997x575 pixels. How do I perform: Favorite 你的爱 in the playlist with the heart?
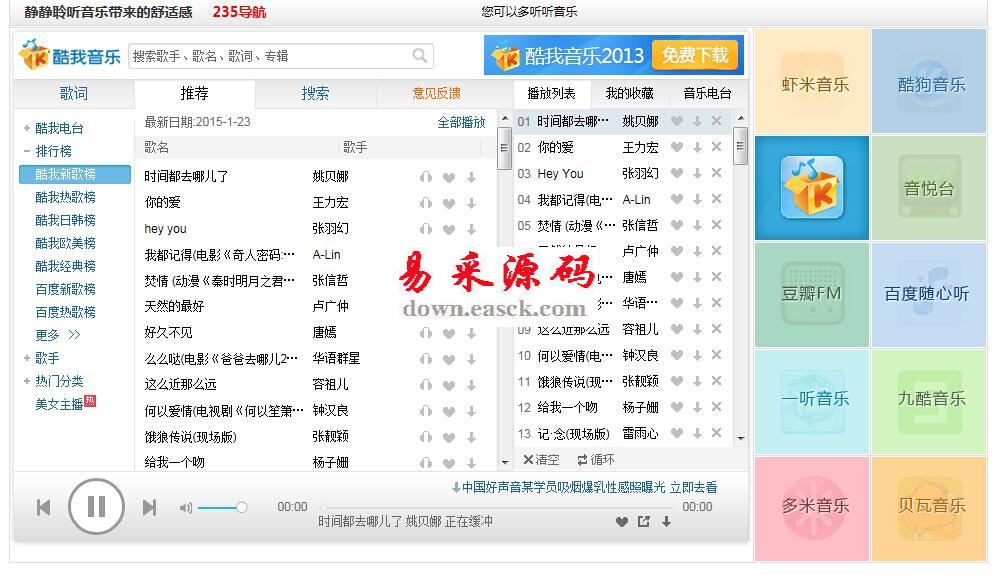point(677,147)
